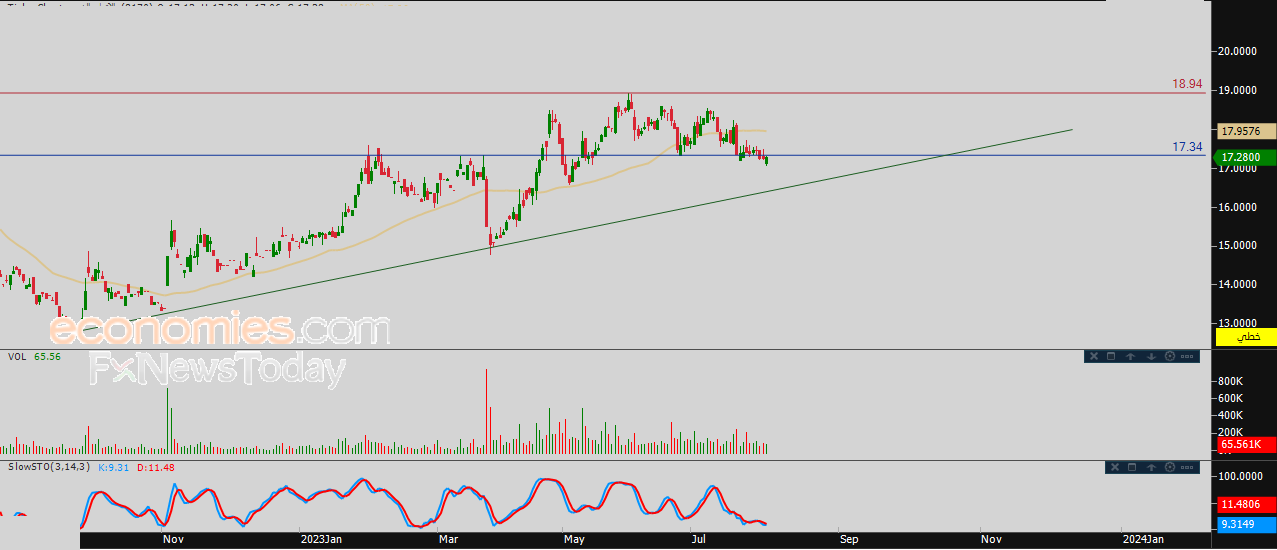
Task: Maximize the SlowSTO indicator panel
Action: pos(1132,467)
